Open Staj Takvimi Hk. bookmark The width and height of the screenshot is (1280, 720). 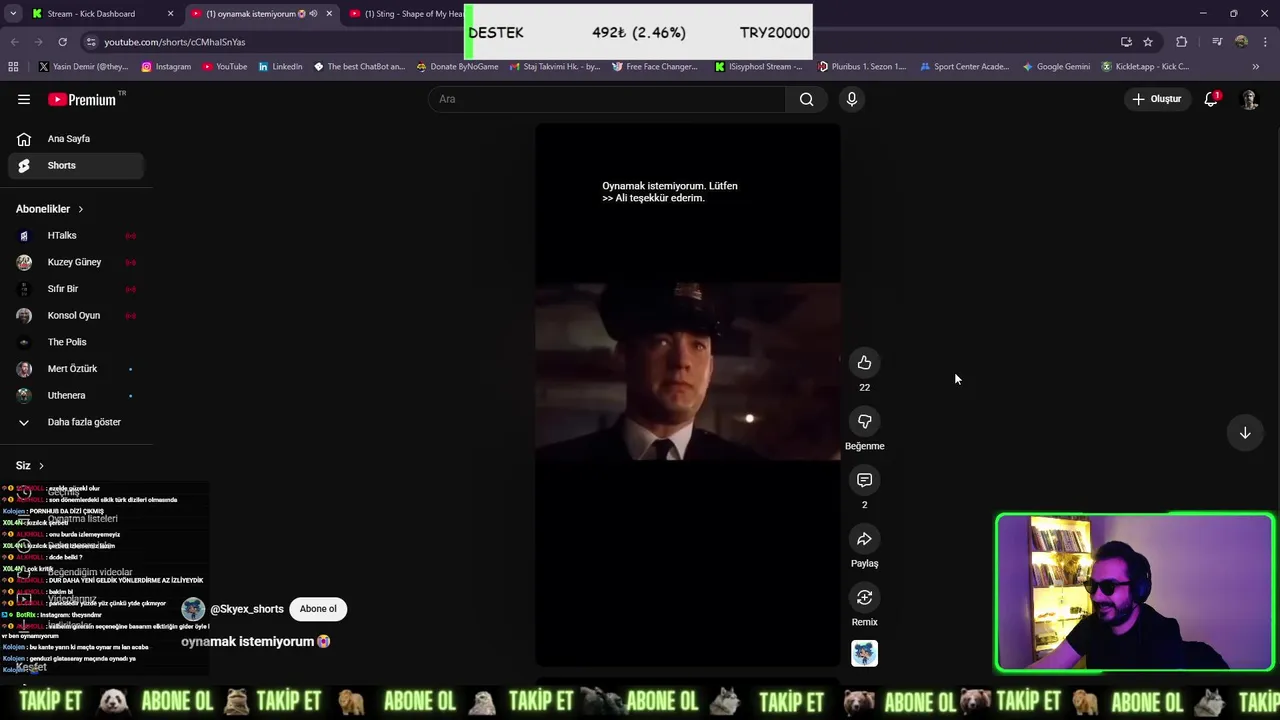pyautogui.click(x=555, y=67)
